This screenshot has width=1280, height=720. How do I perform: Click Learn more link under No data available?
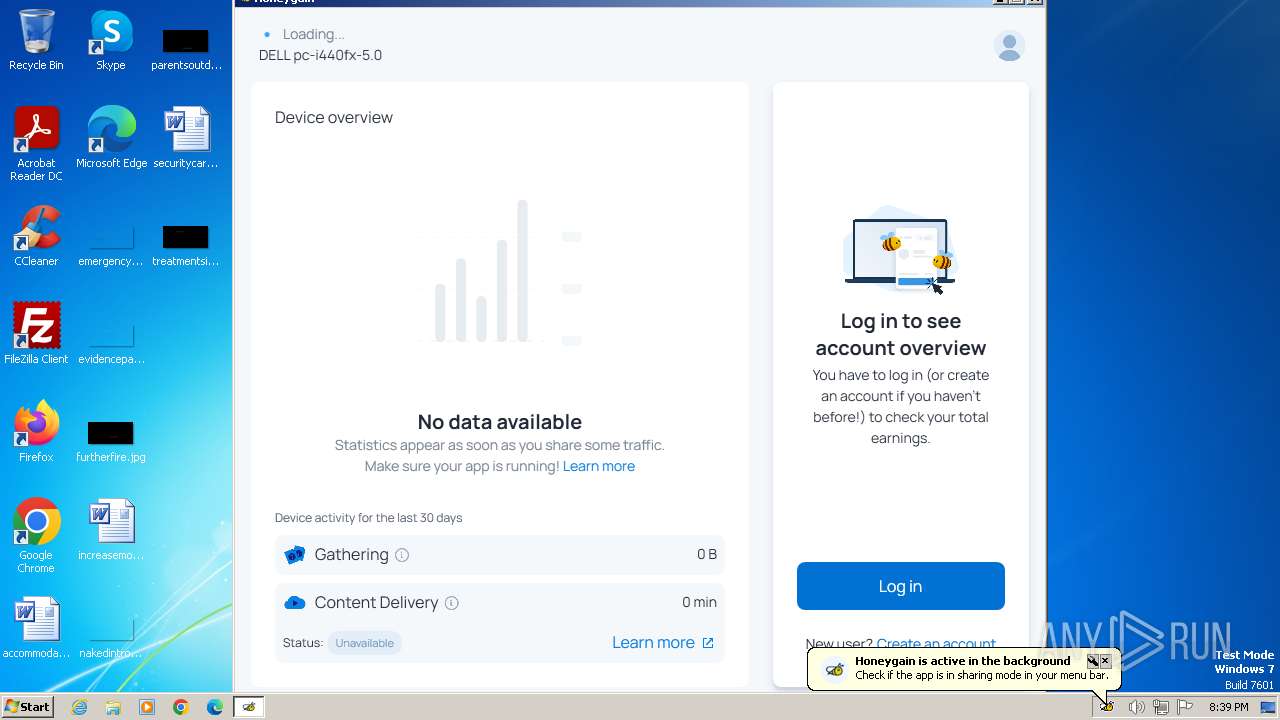598,466
